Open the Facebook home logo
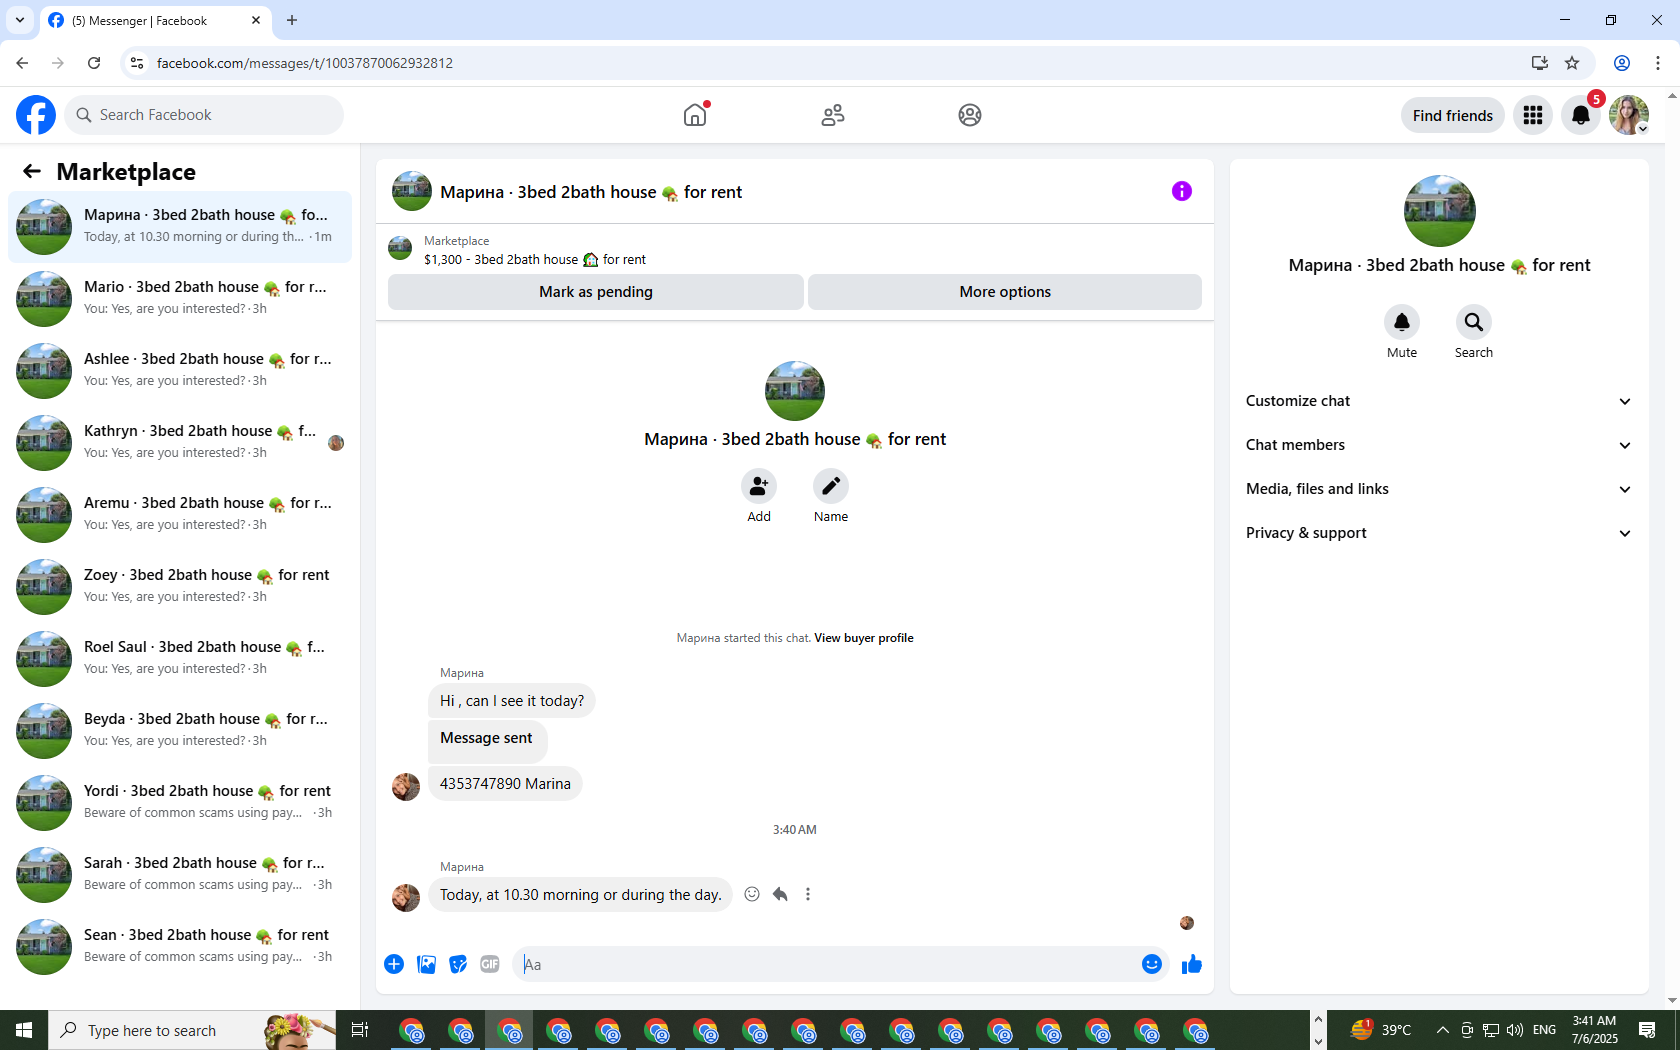The width and height of the screenshot is (1680, 1050). [x=36, y=115]
